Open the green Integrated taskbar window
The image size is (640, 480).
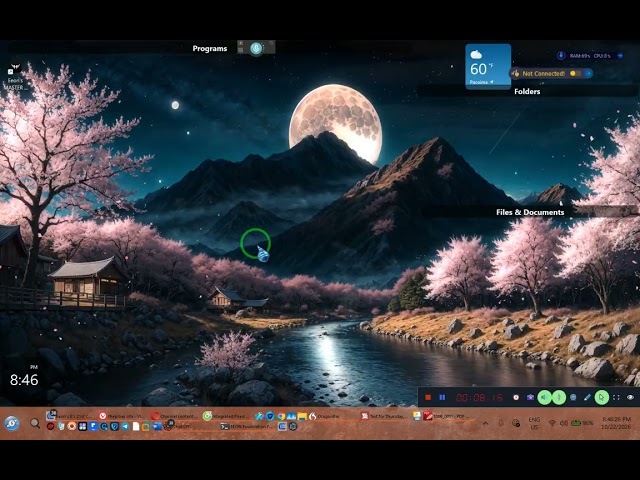pos(226,416)
